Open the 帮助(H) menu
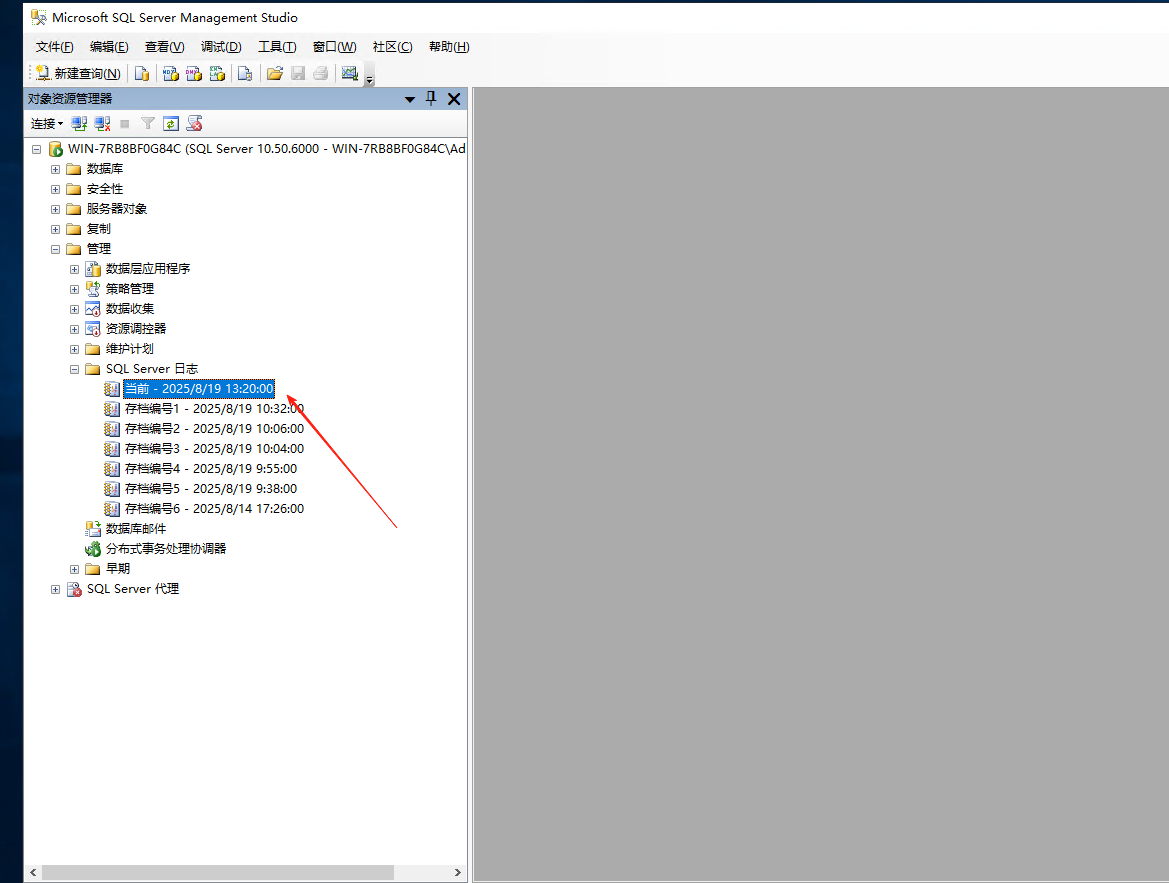The height and width of the screenshot is (883, 1169). (449, 47)
